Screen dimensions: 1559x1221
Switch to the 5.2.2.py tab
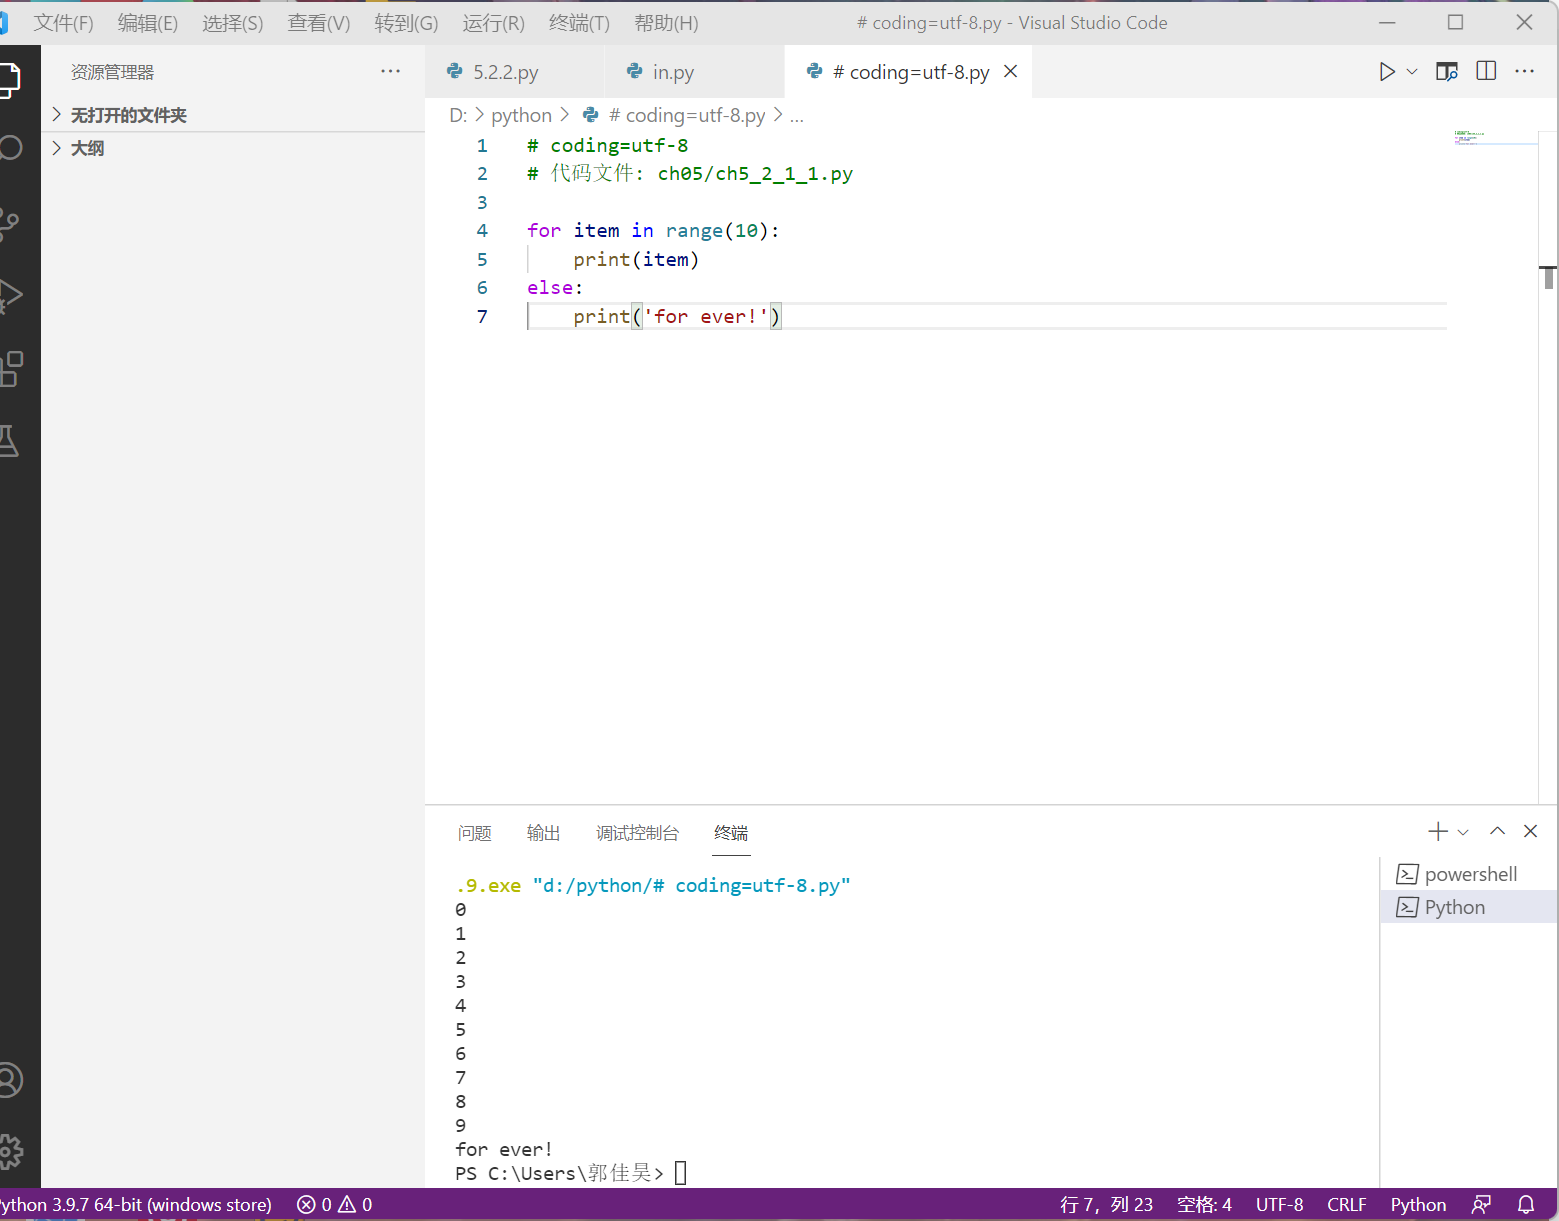click(x=514, y=72)
